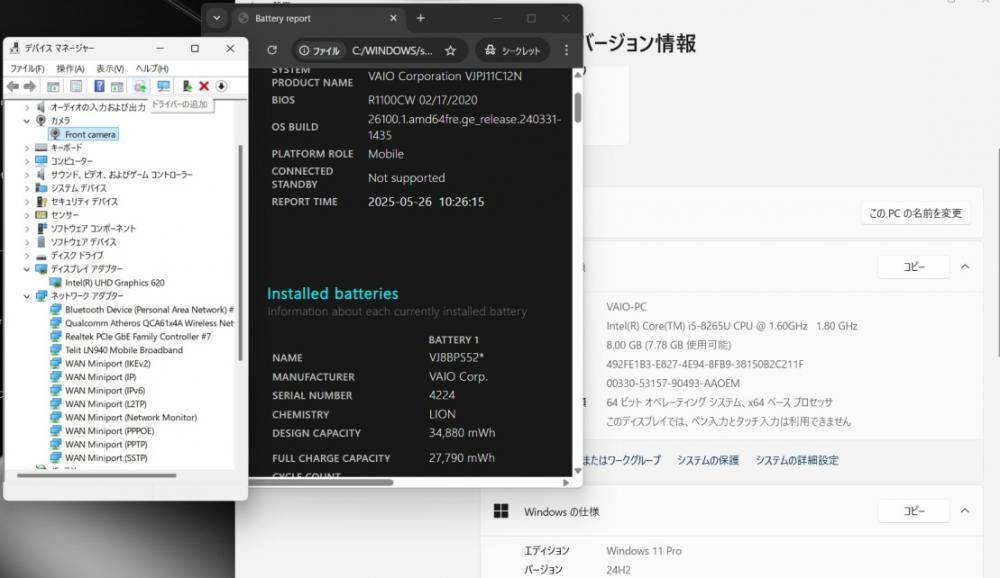Screen dimensions: 1000x578
Task: Open the 表示(V) menu
Action: (x=110, y=68)
